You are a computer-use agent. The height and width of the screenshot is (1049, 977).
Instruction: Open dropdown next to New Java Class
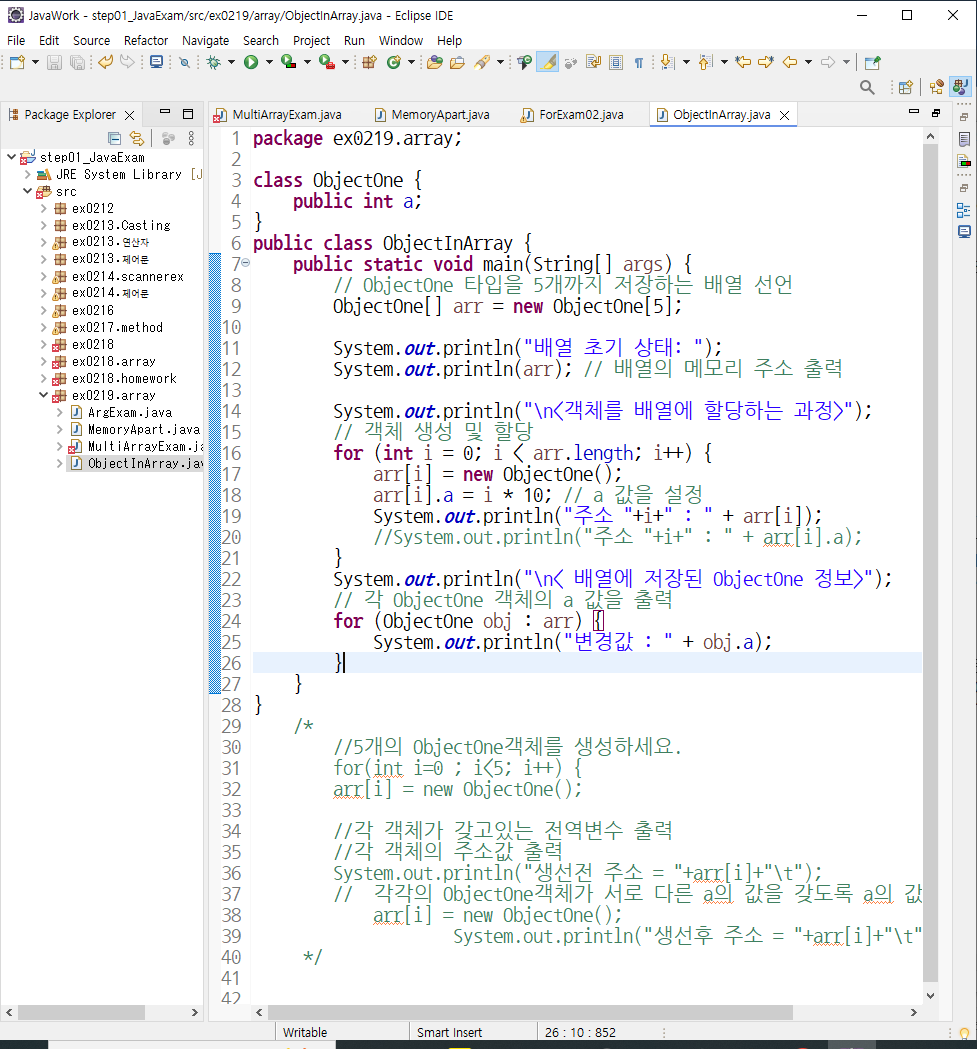[x=412, y=62]
